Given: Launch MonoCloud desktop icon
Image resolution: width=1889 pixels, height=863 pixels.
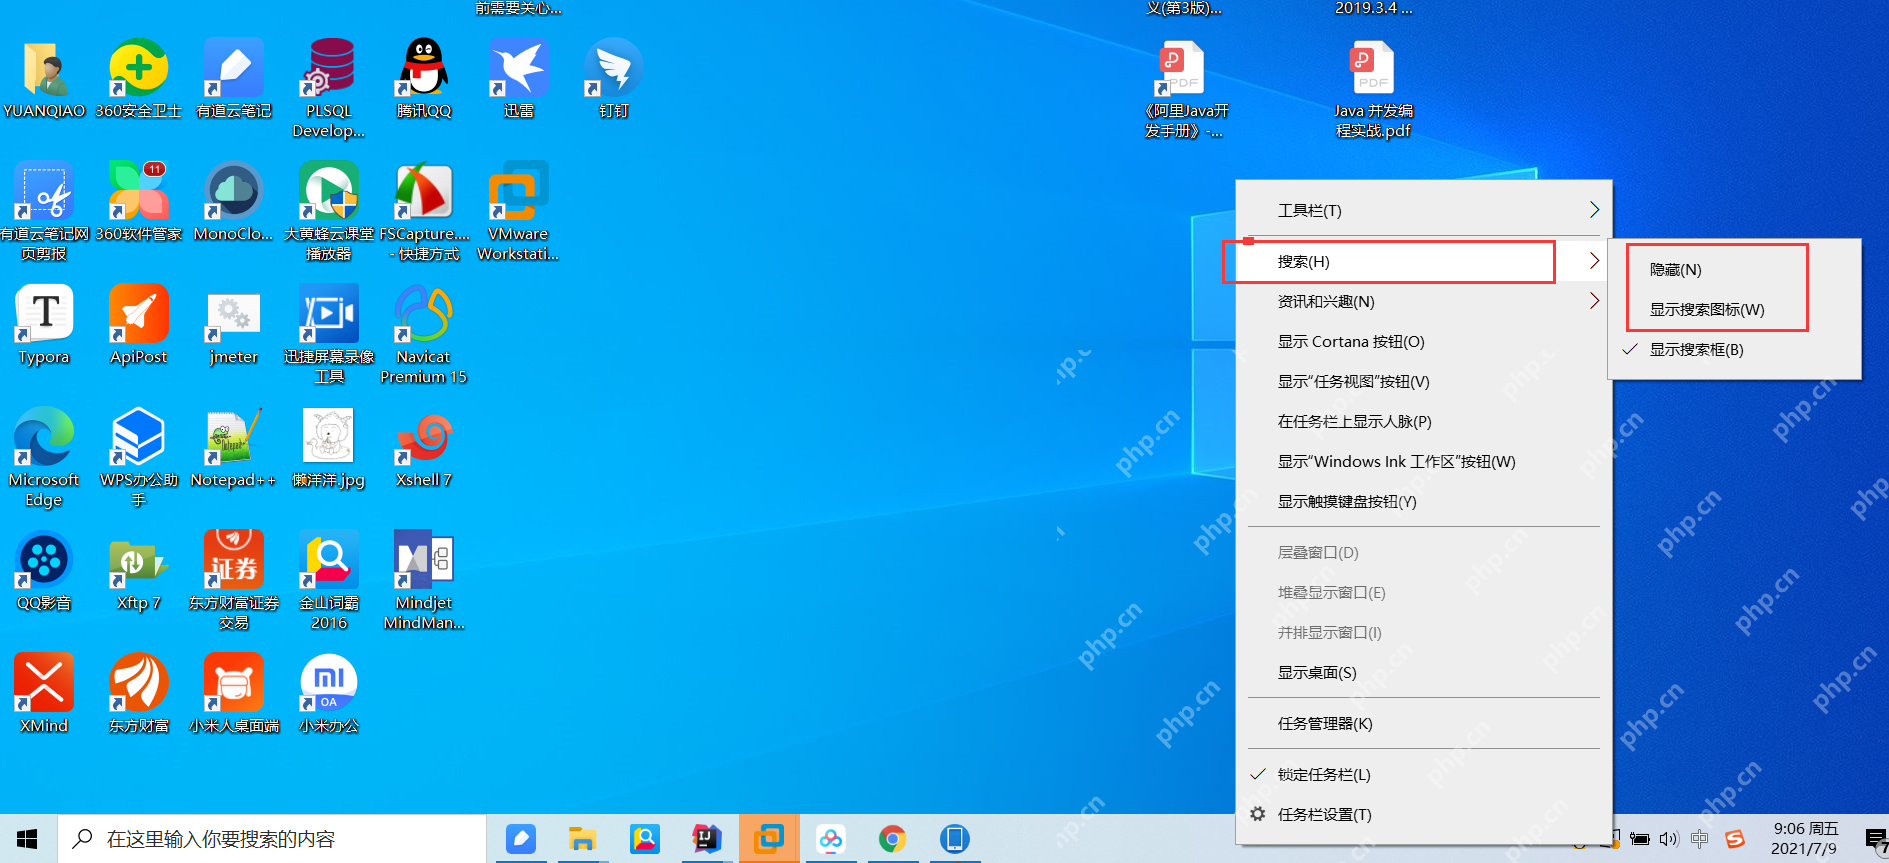Looking at the screenshot, I should point(234,191).
